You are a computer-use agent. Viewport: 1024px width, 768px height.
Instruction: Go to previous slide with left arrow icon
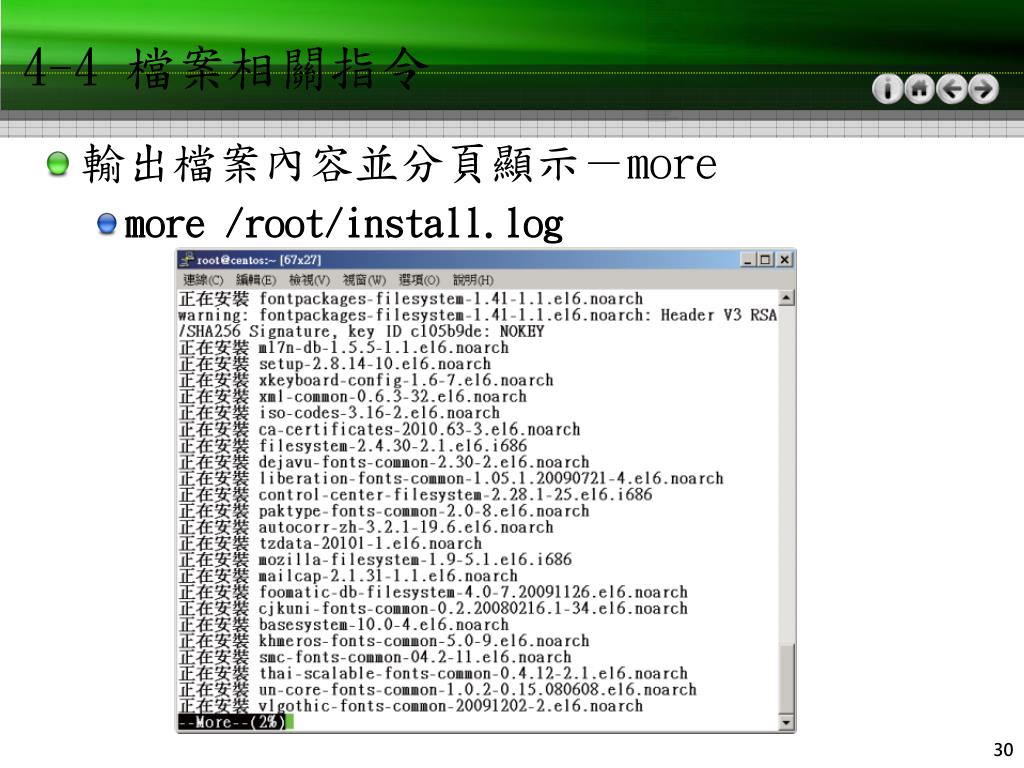pos(952,89)
